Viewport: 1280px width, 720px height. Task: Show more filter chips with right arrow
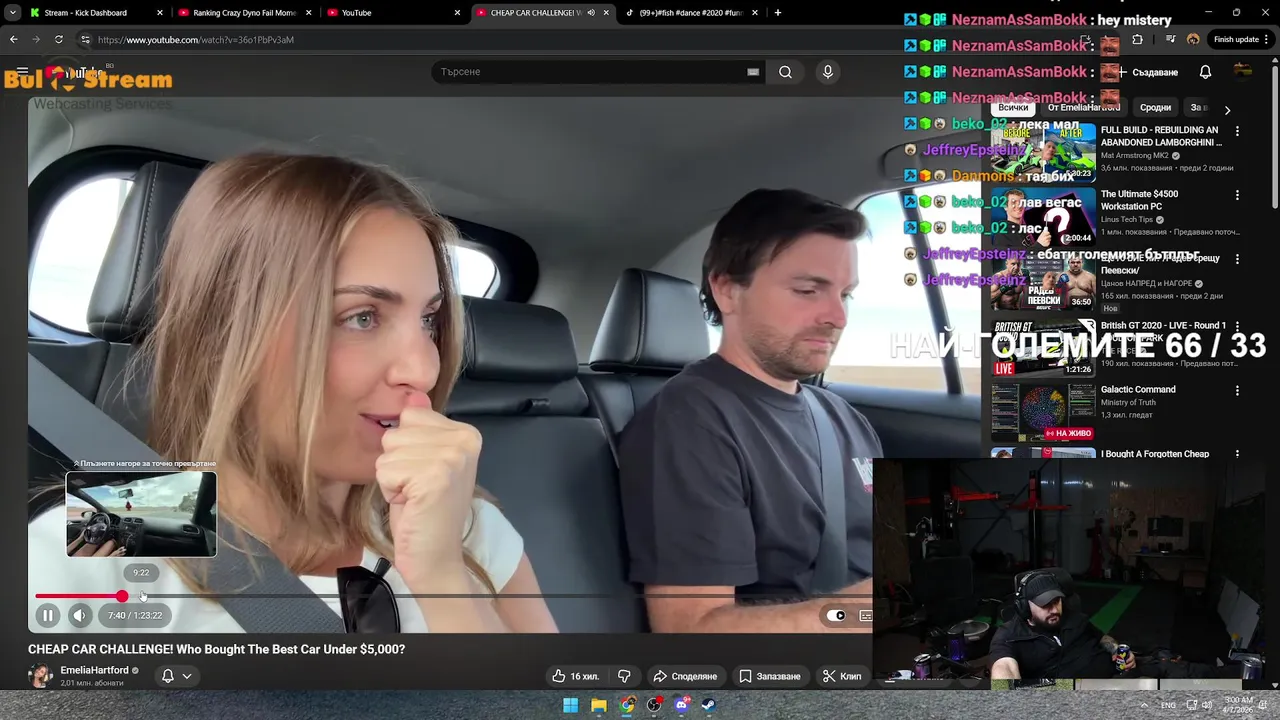pyautogui.click(x=1228, y=109)
